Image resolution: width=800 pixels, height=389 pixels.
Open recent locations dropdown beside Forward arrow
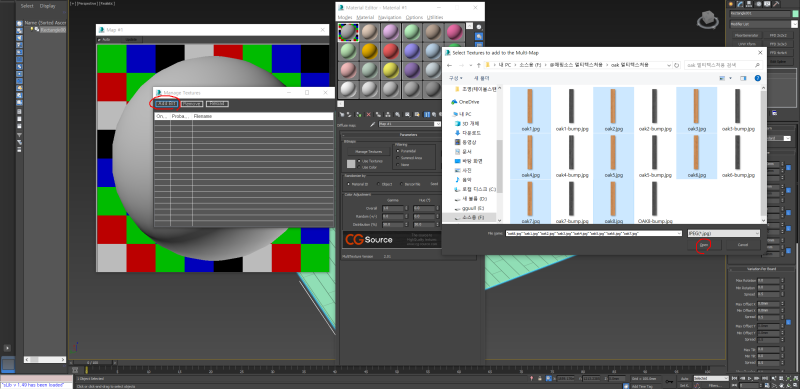[x=470, y=65]
